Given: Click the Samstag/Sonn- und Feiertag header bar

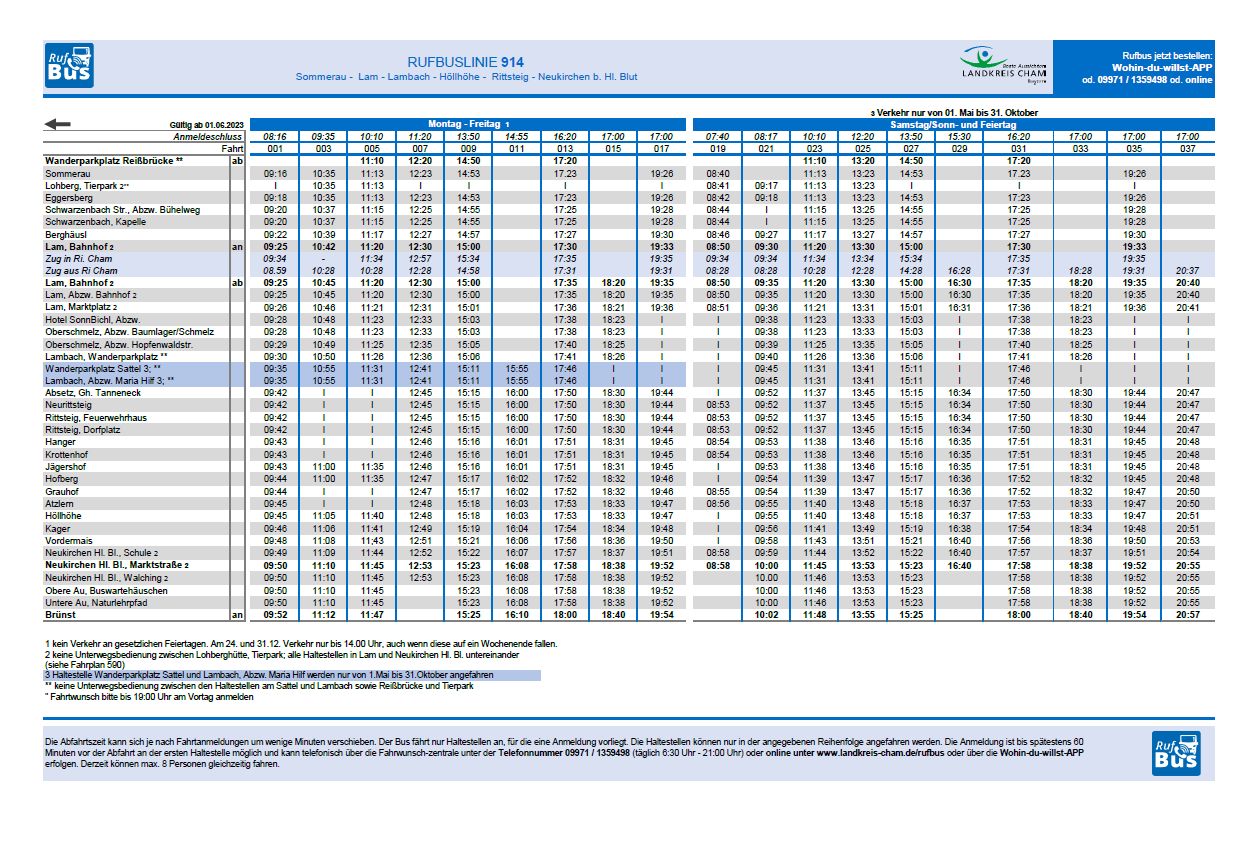Looking at the screenshot, I should pos(954,124).
